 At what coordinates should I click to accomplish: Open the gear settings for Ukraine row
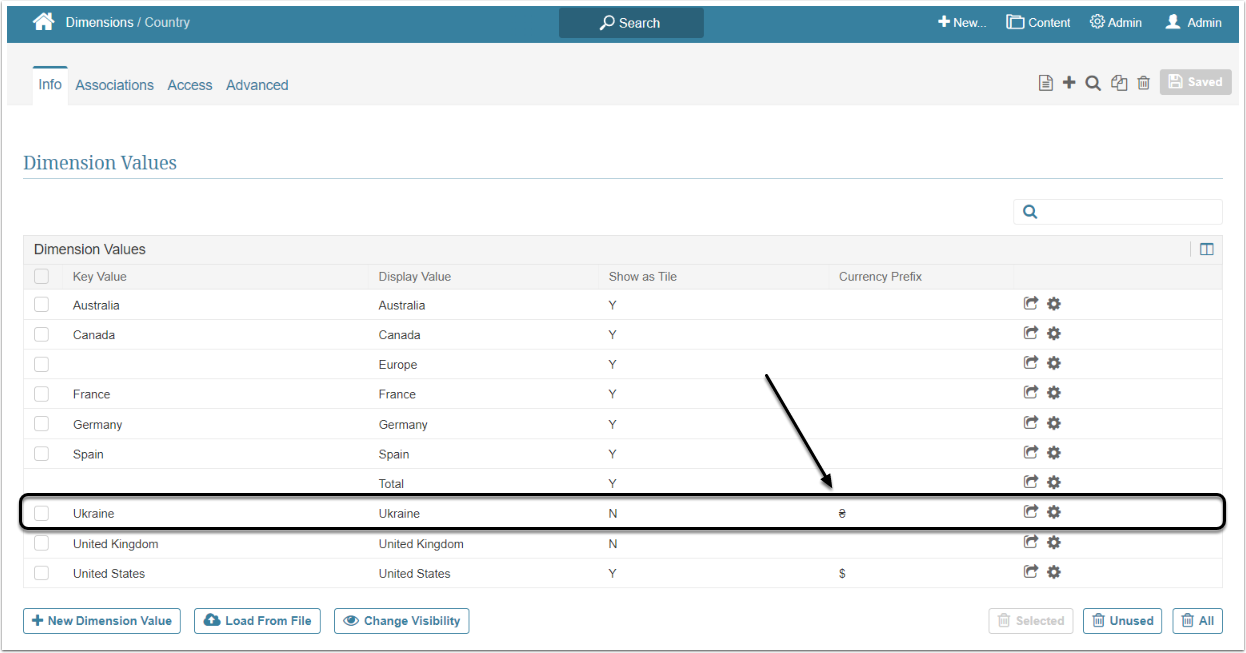(1053, 512)
